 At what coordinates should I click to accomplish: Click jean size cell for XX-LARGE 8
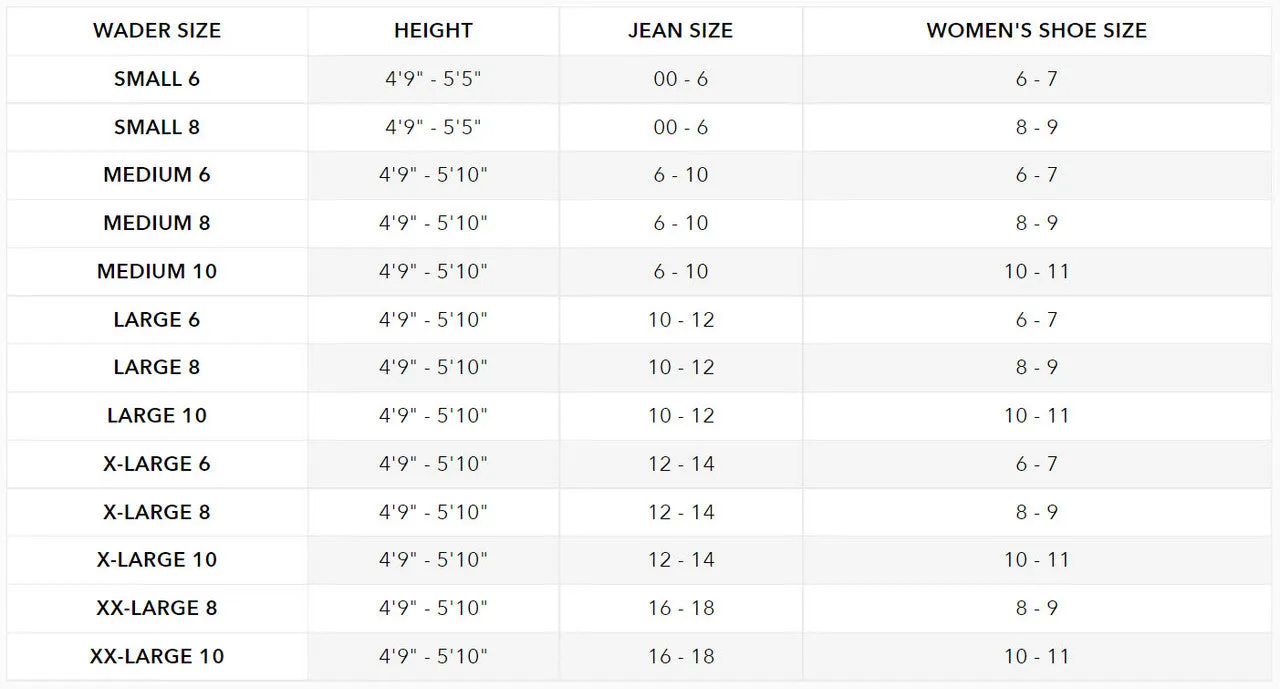coord(681,608)
